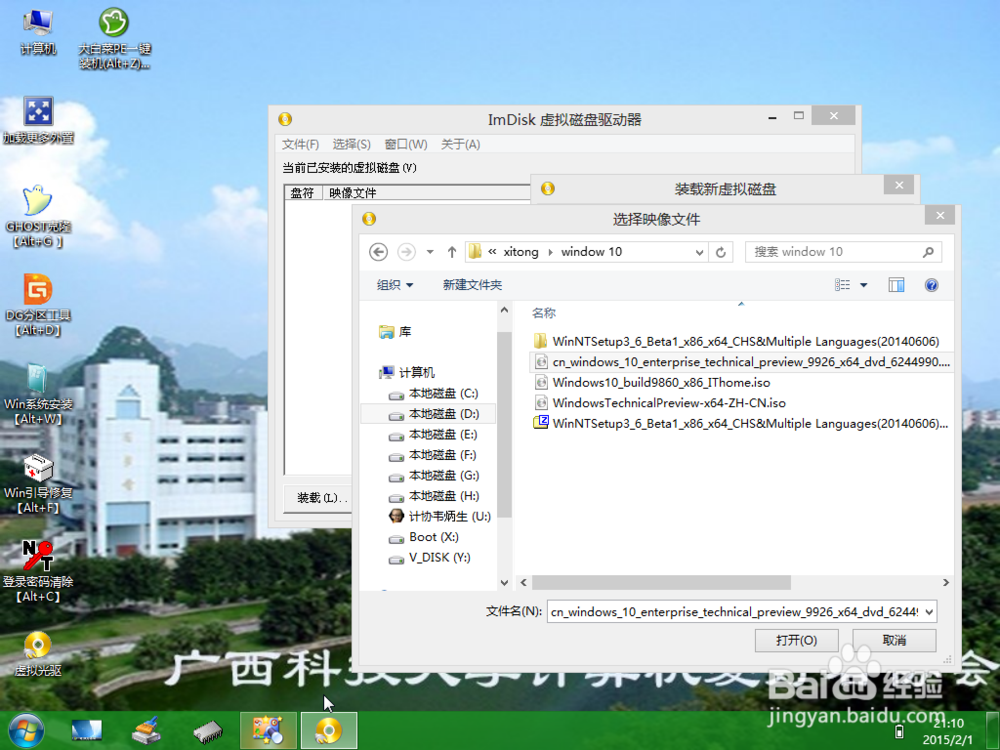
Task: Click the xitong breadcrumb segment
Action: (x=521, y=252)
